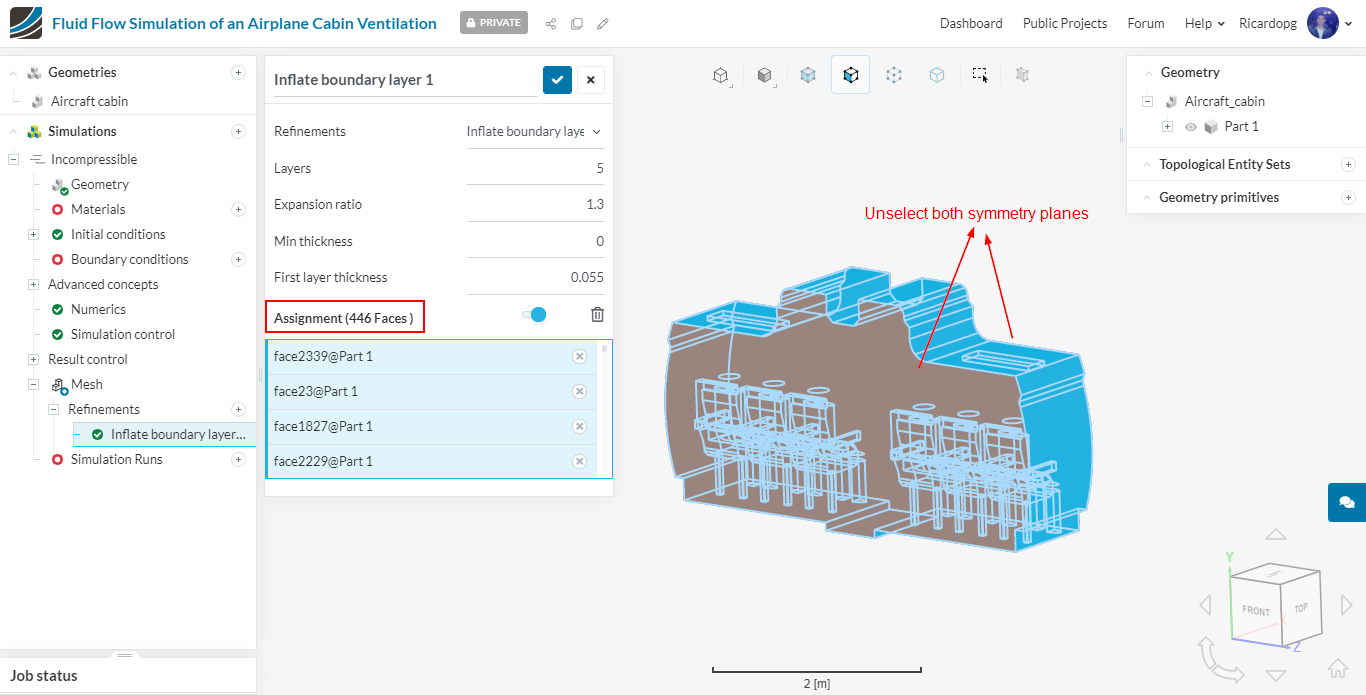The height and width of the screenshot is (695, 1366).
Task: Open the Help dropdown menu
Action: click(1204, 23)
